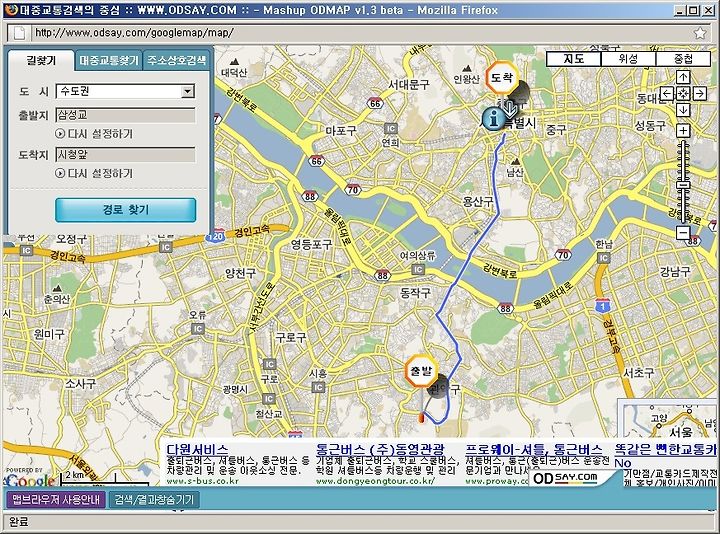Click 맵브라우저 사용안내 button
The height and width of the screenshot is (534, 720).
56,499
